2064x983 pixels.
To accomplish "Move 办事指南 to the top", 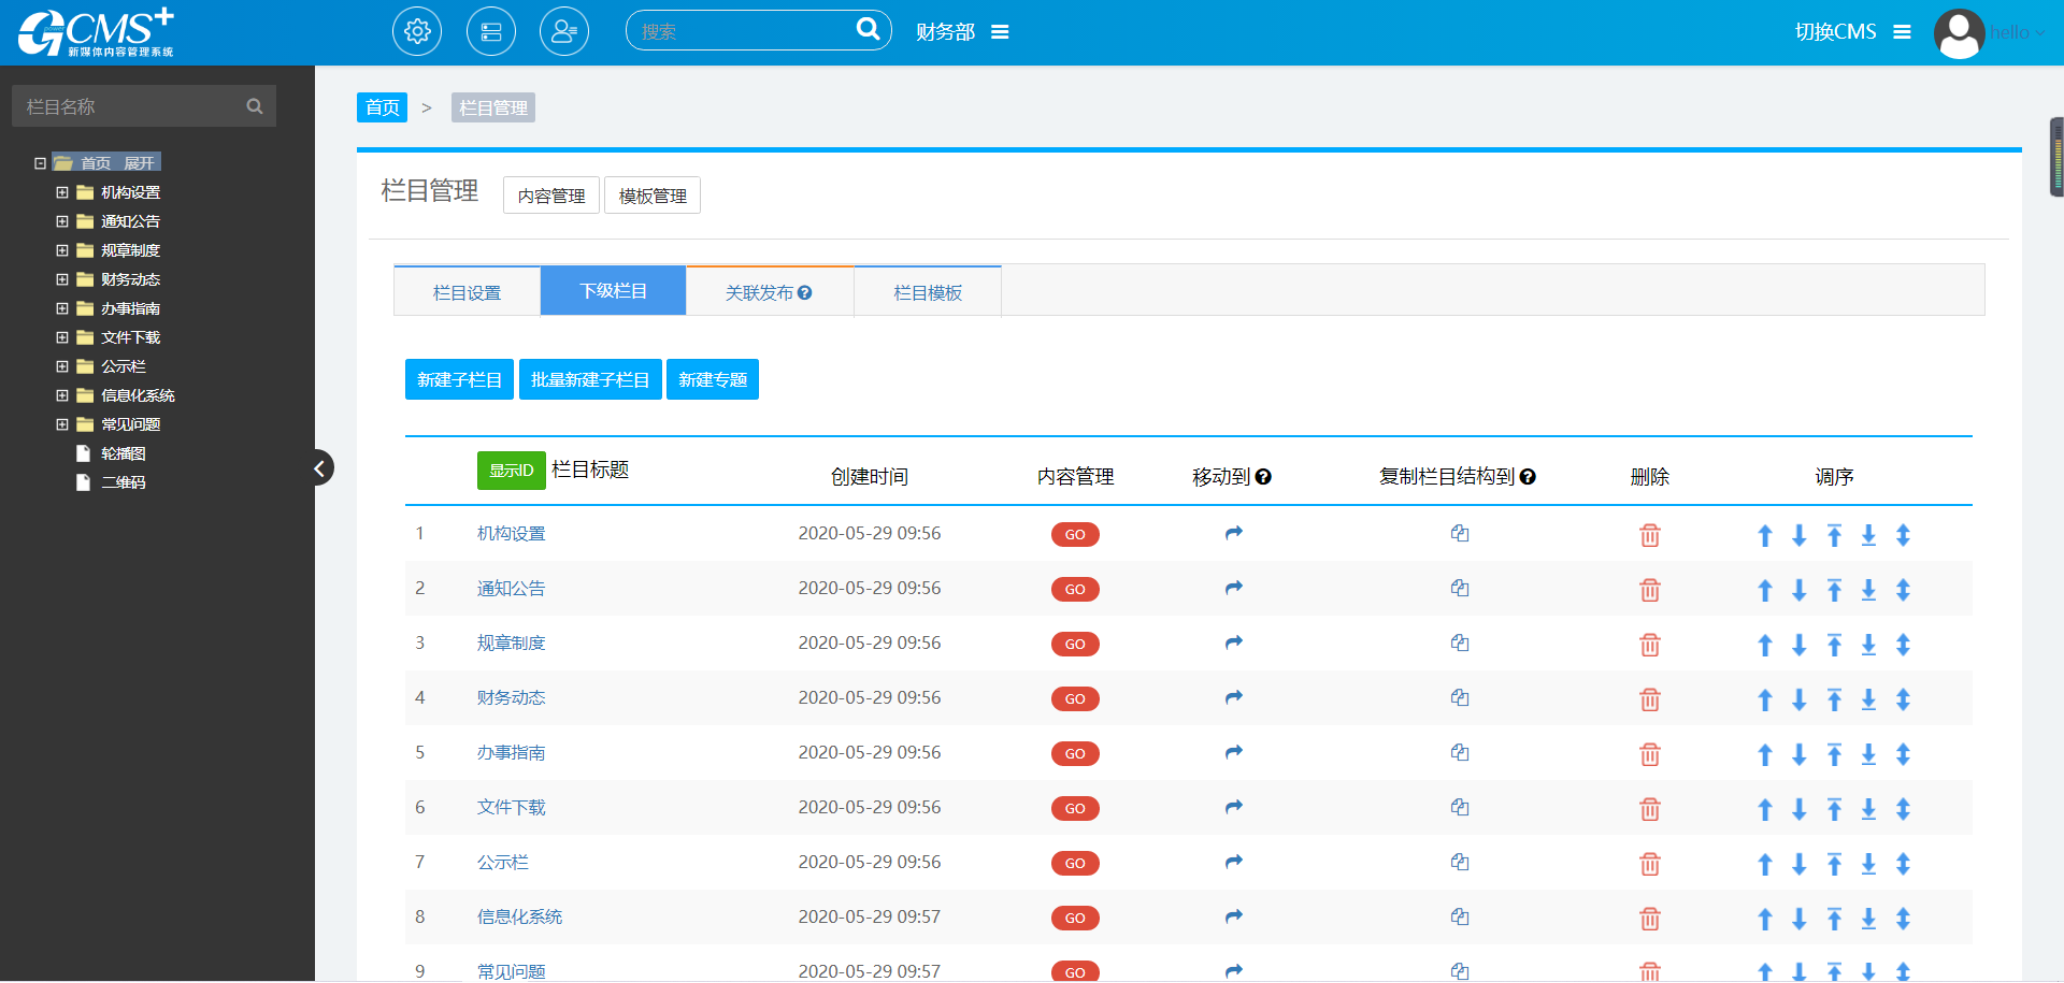I will (x=1834, y=754).
